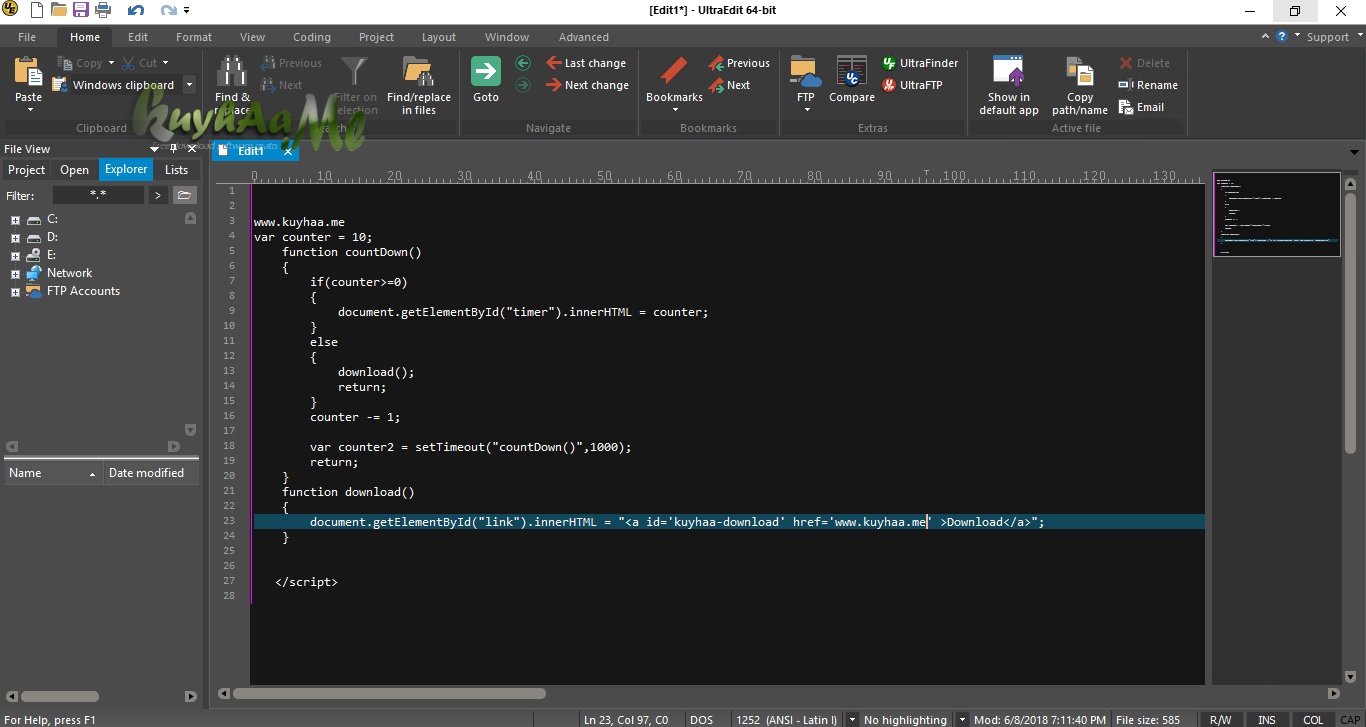Open the 1252 ANSI encoding dropdown
1366x727 pixels.
[852, 720]
